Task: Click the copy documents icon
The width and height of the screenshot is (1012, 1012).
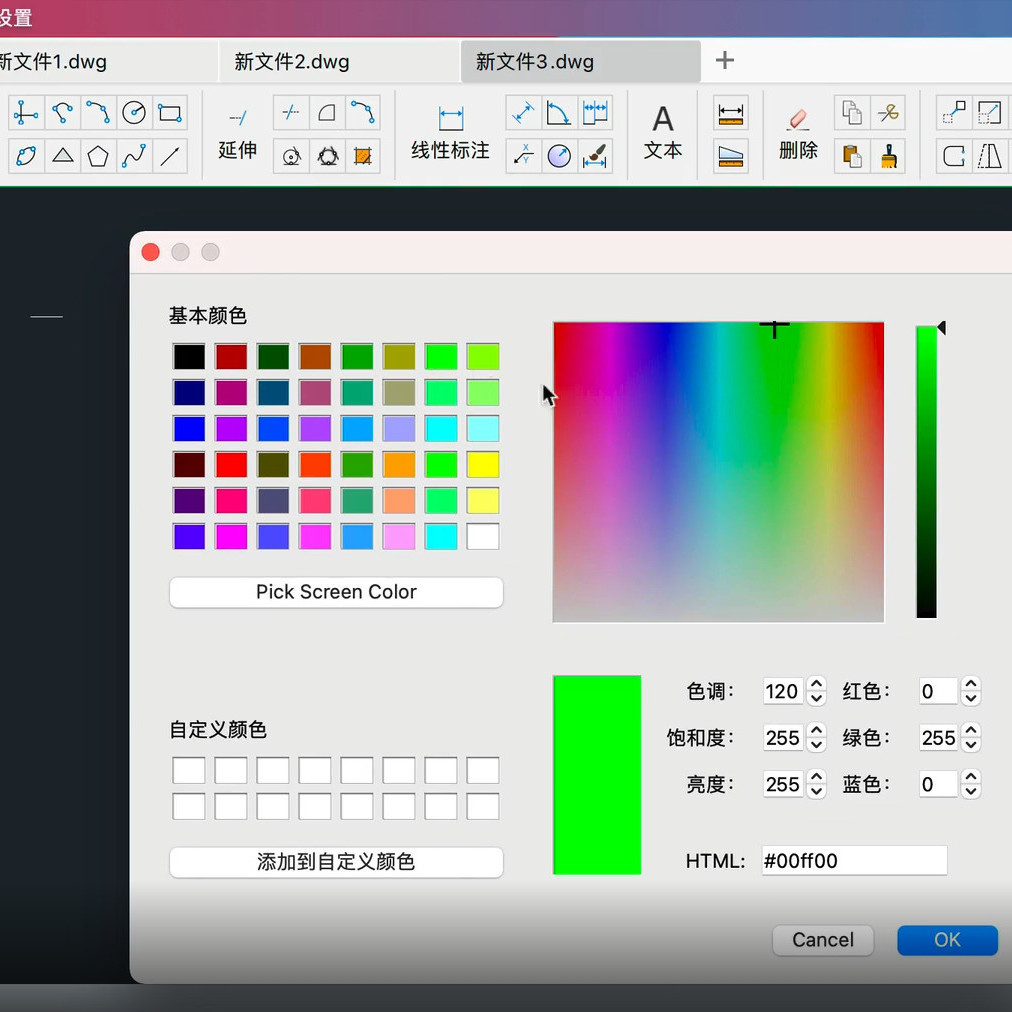Action: pyautogui.click(x=852, y=113)
